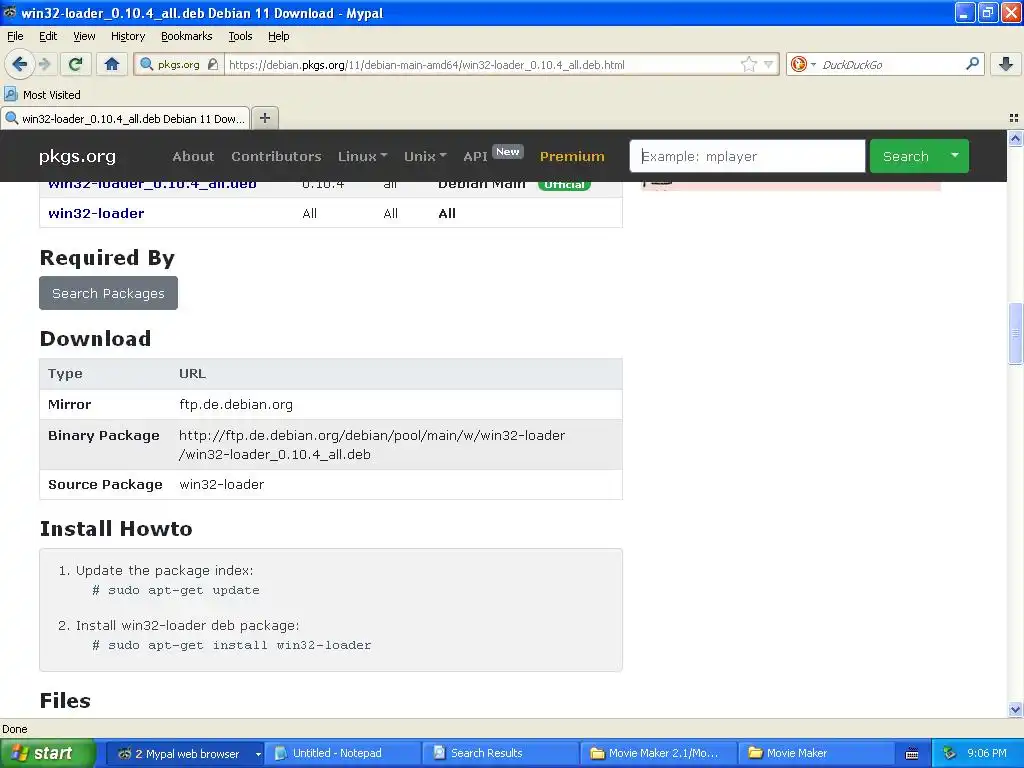Screen dimensions: 1024x768
Task: Reload the current page
Action: 75,64
